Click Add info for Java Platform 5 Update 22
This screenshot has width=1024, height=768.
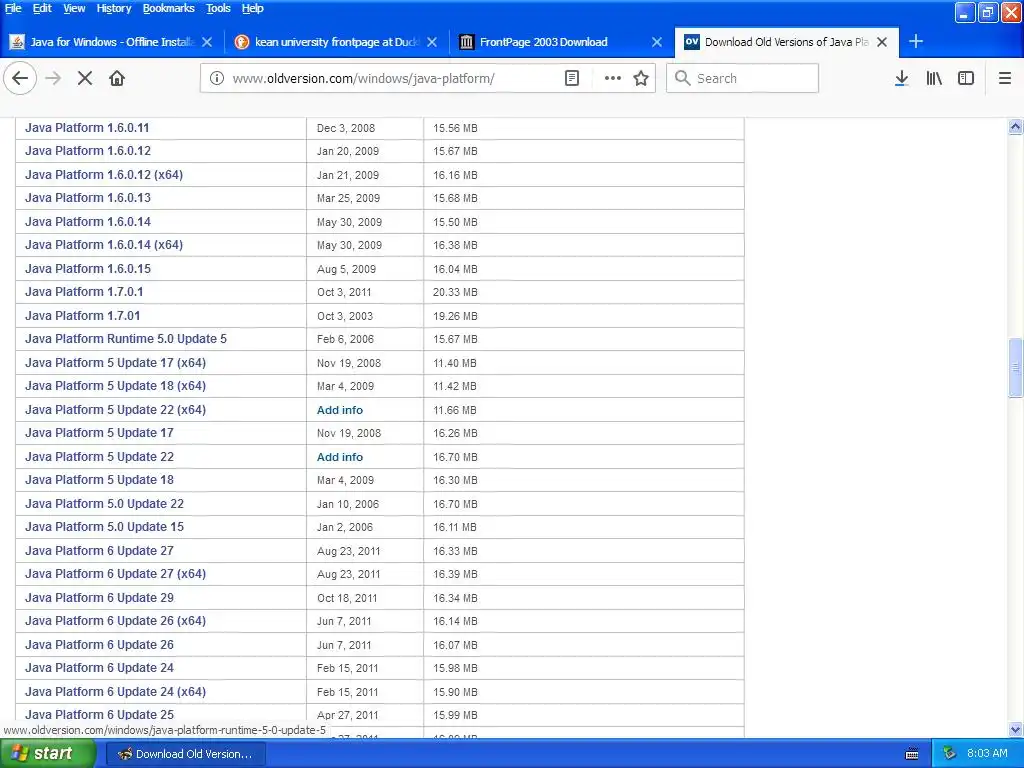(340, 457)
